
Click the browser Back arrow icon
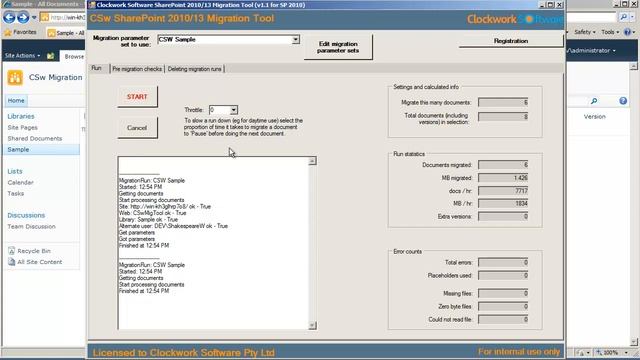pos(9,18)
